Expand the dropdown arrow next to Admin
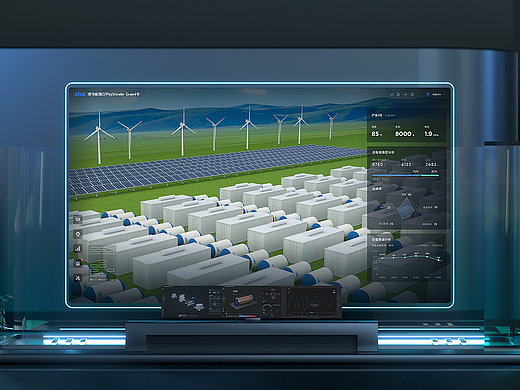Viewport: 520px width, 390px height. [x=444, y=95]
